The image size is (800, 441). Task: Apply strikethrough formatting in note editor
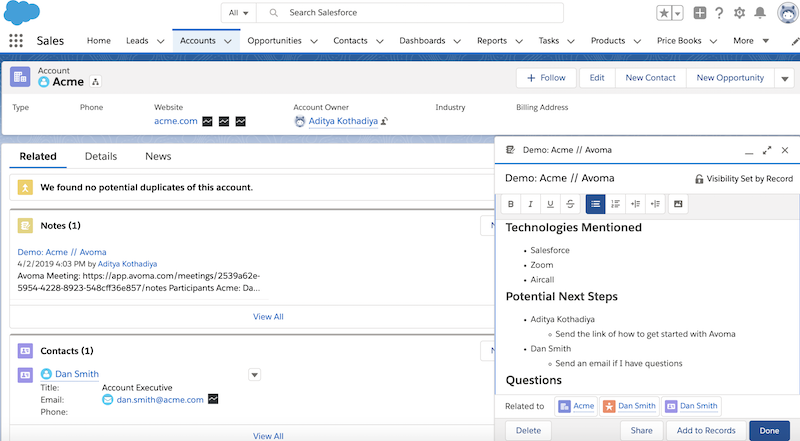click(x=570, y=204)
